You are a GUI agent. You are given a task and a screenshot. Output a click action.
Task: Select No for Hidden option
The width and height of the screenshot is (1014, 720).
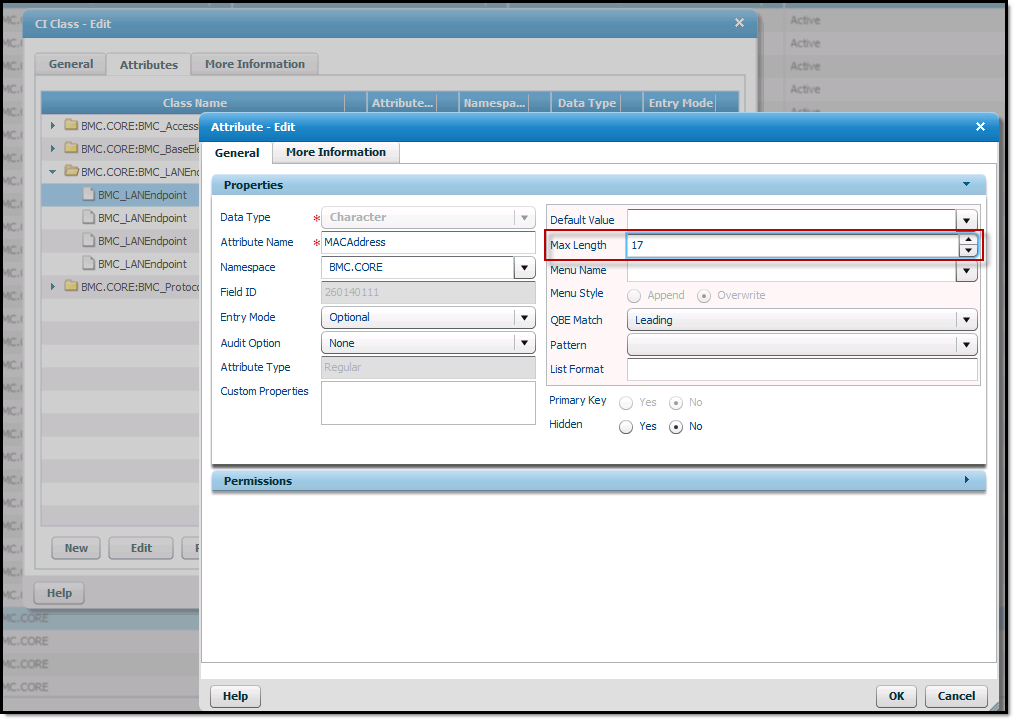coord(676,426)
